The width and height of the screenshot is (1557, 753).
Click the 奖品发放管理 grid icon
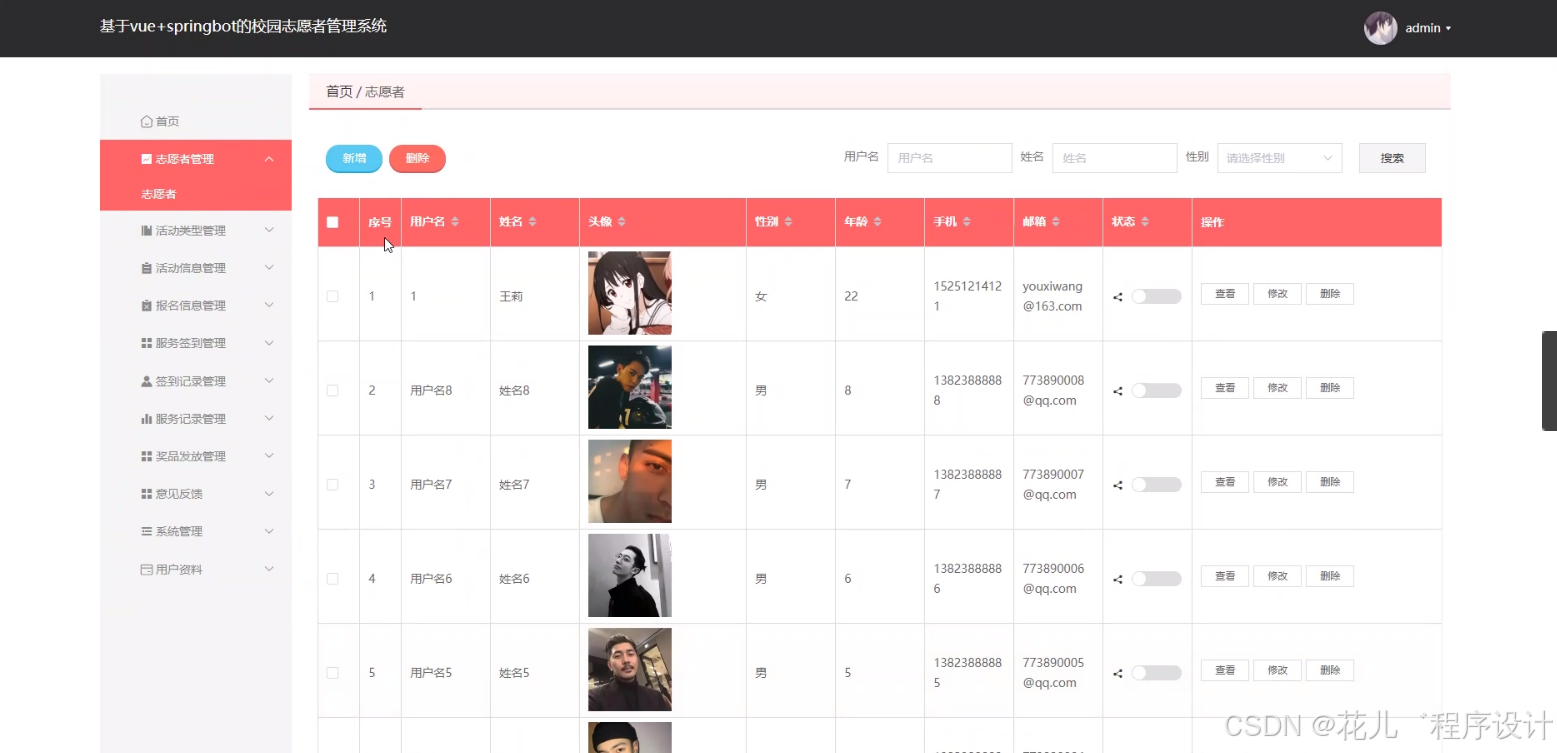point(147,456)
